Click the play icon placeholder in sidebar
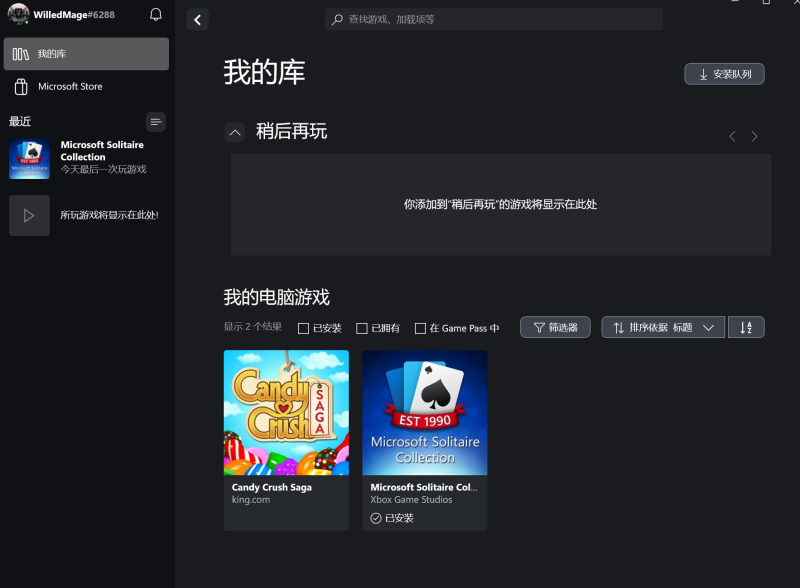 tap(29, 215)
